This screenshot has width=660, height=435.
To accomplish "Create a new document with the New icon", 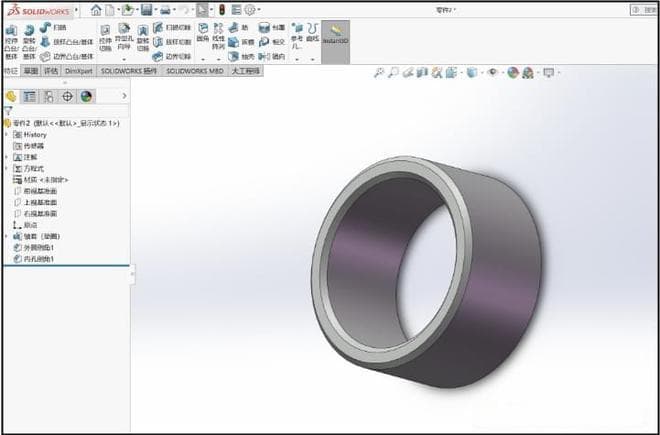I will click(x=110, y=10).
